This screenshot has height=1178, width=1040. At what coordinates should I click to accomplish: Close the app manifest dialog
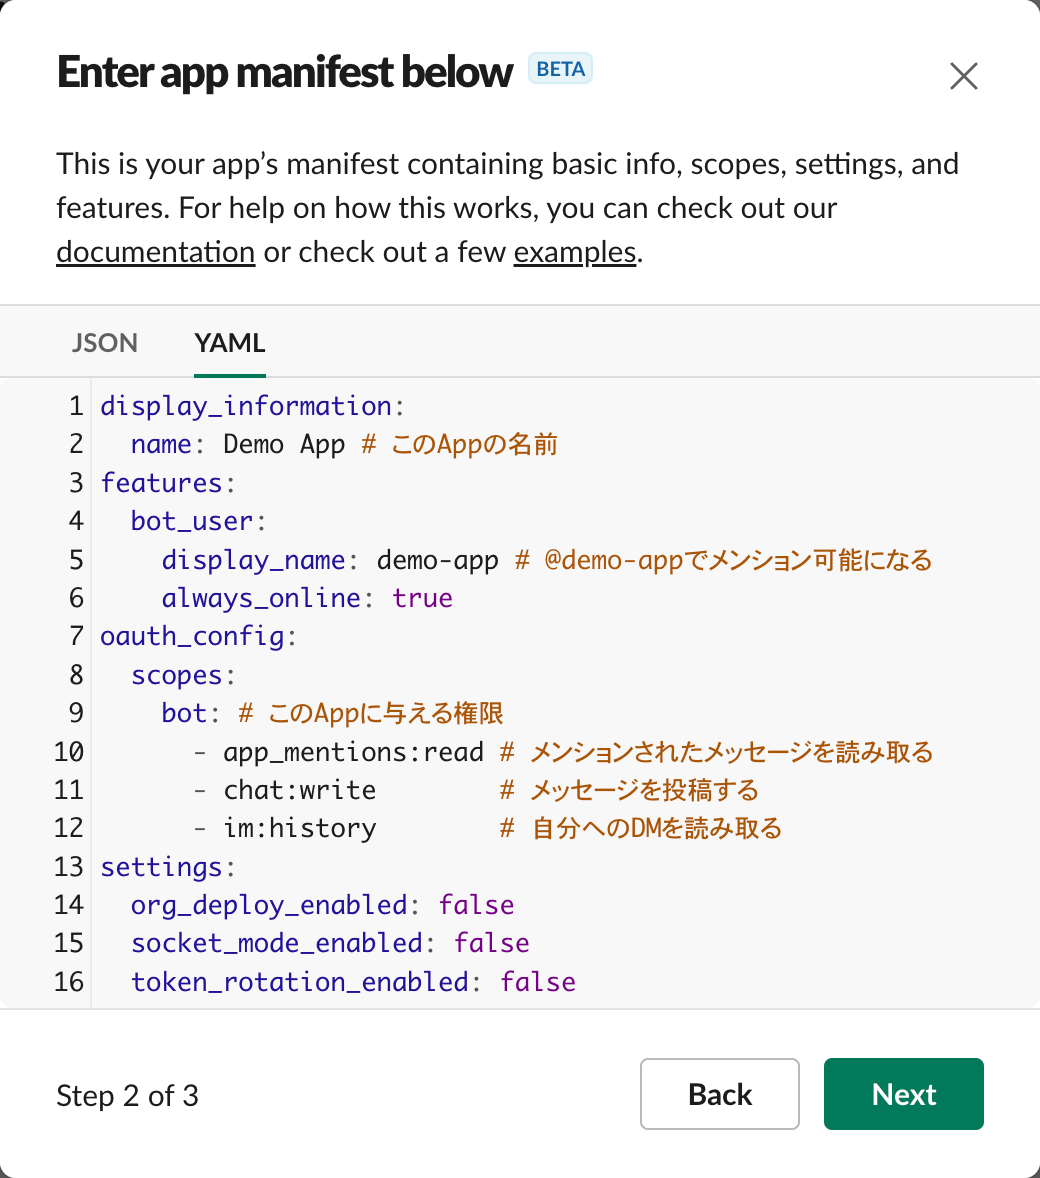click(x=963, y=76)
